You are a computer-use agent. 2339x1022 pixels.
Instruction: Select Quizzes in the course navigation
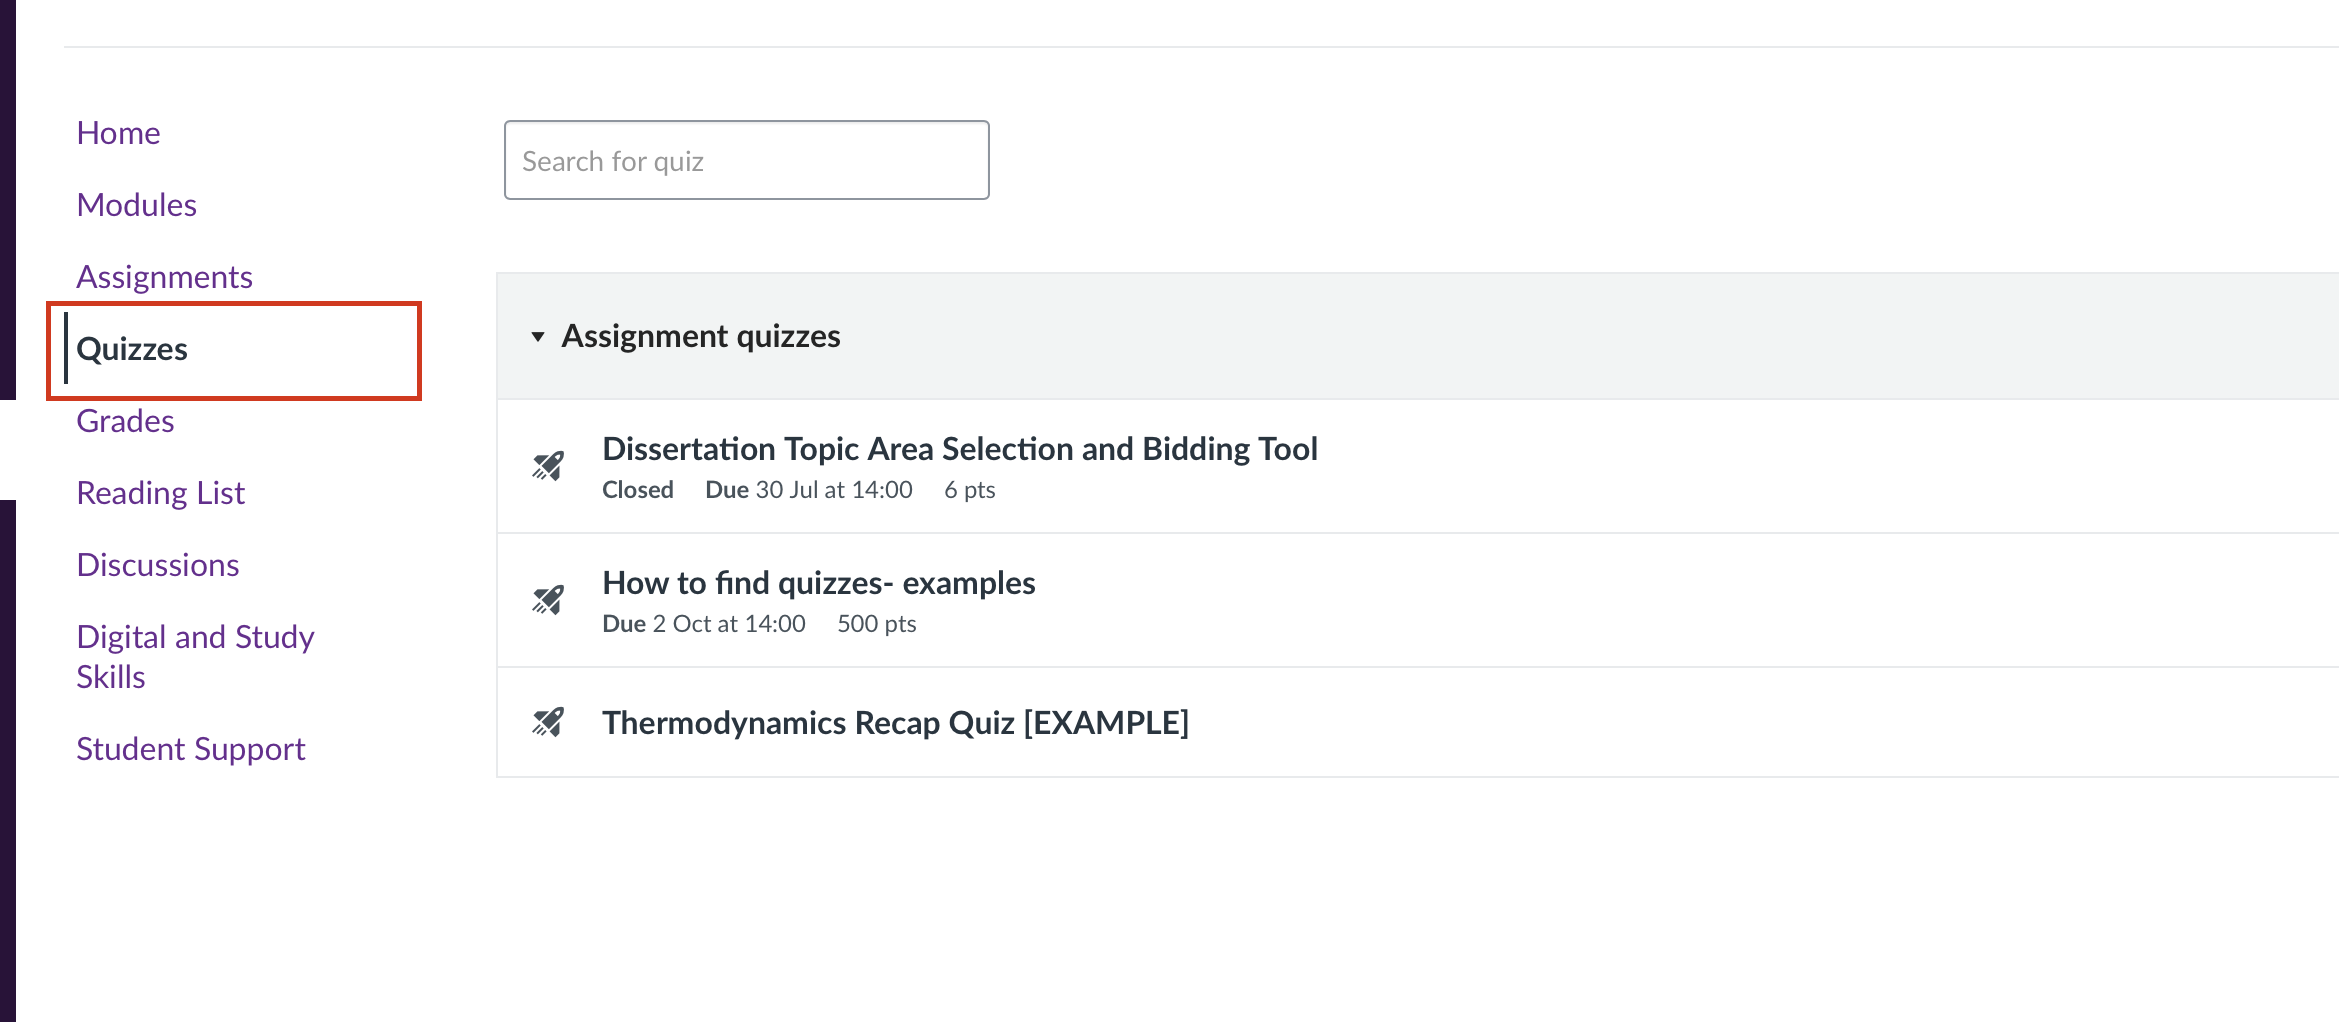coord(132,349)
